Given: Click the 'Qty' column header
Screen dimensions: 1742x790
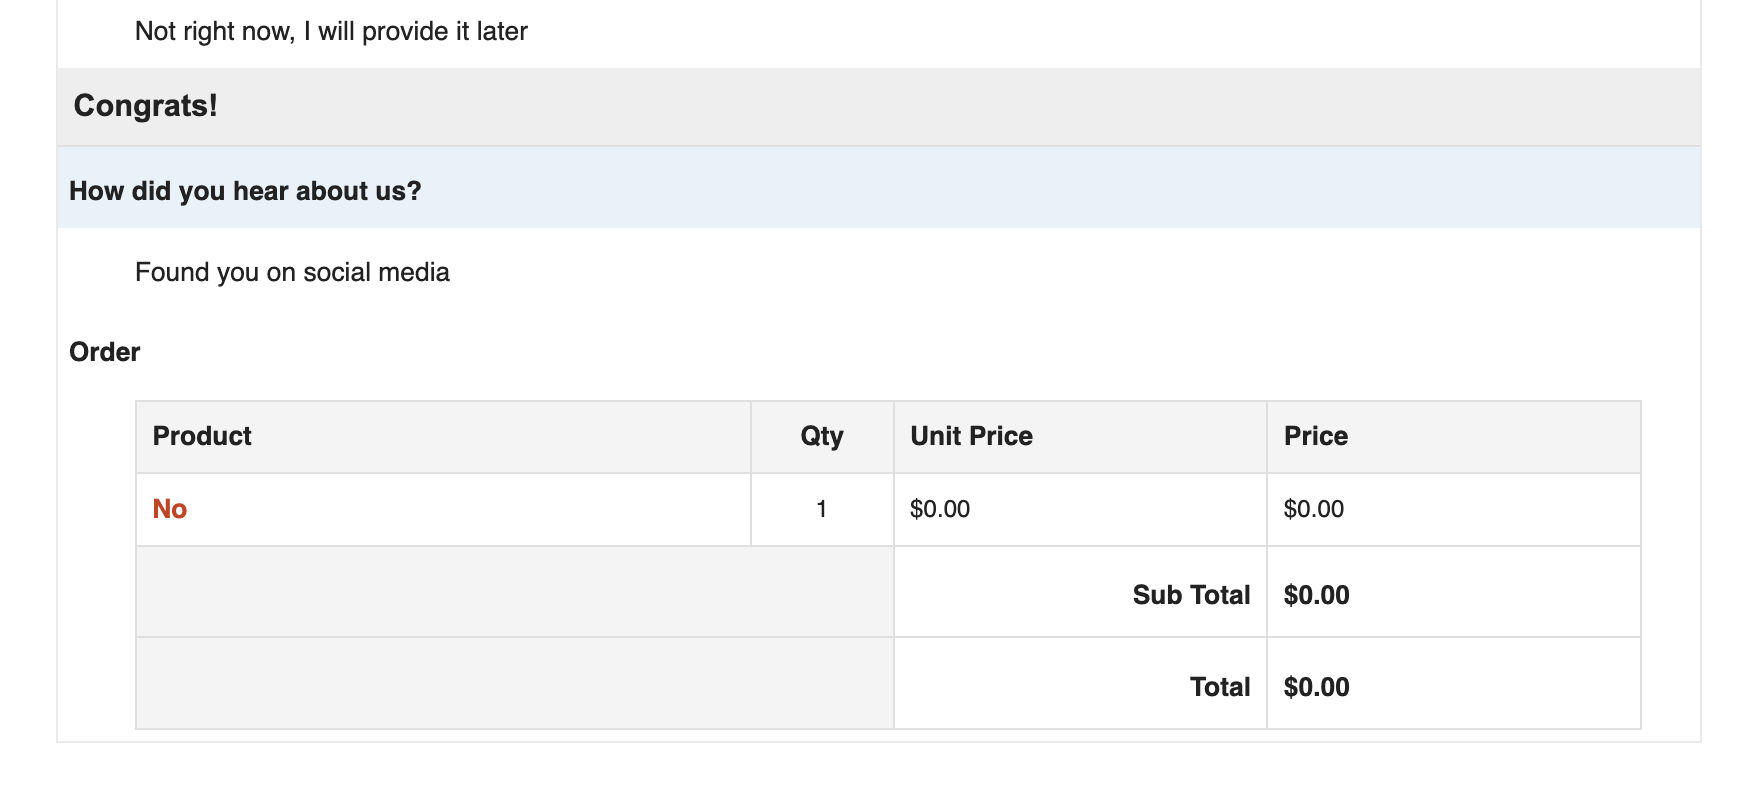Looking at the screenshot, I should 822,437.
